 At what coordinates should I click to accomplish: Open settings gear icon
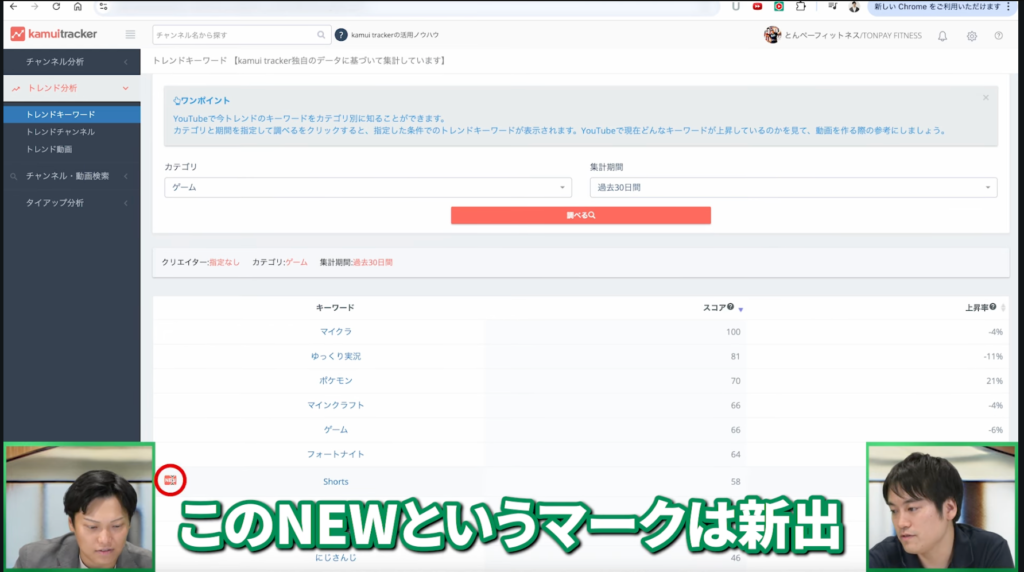coord(972,36)
